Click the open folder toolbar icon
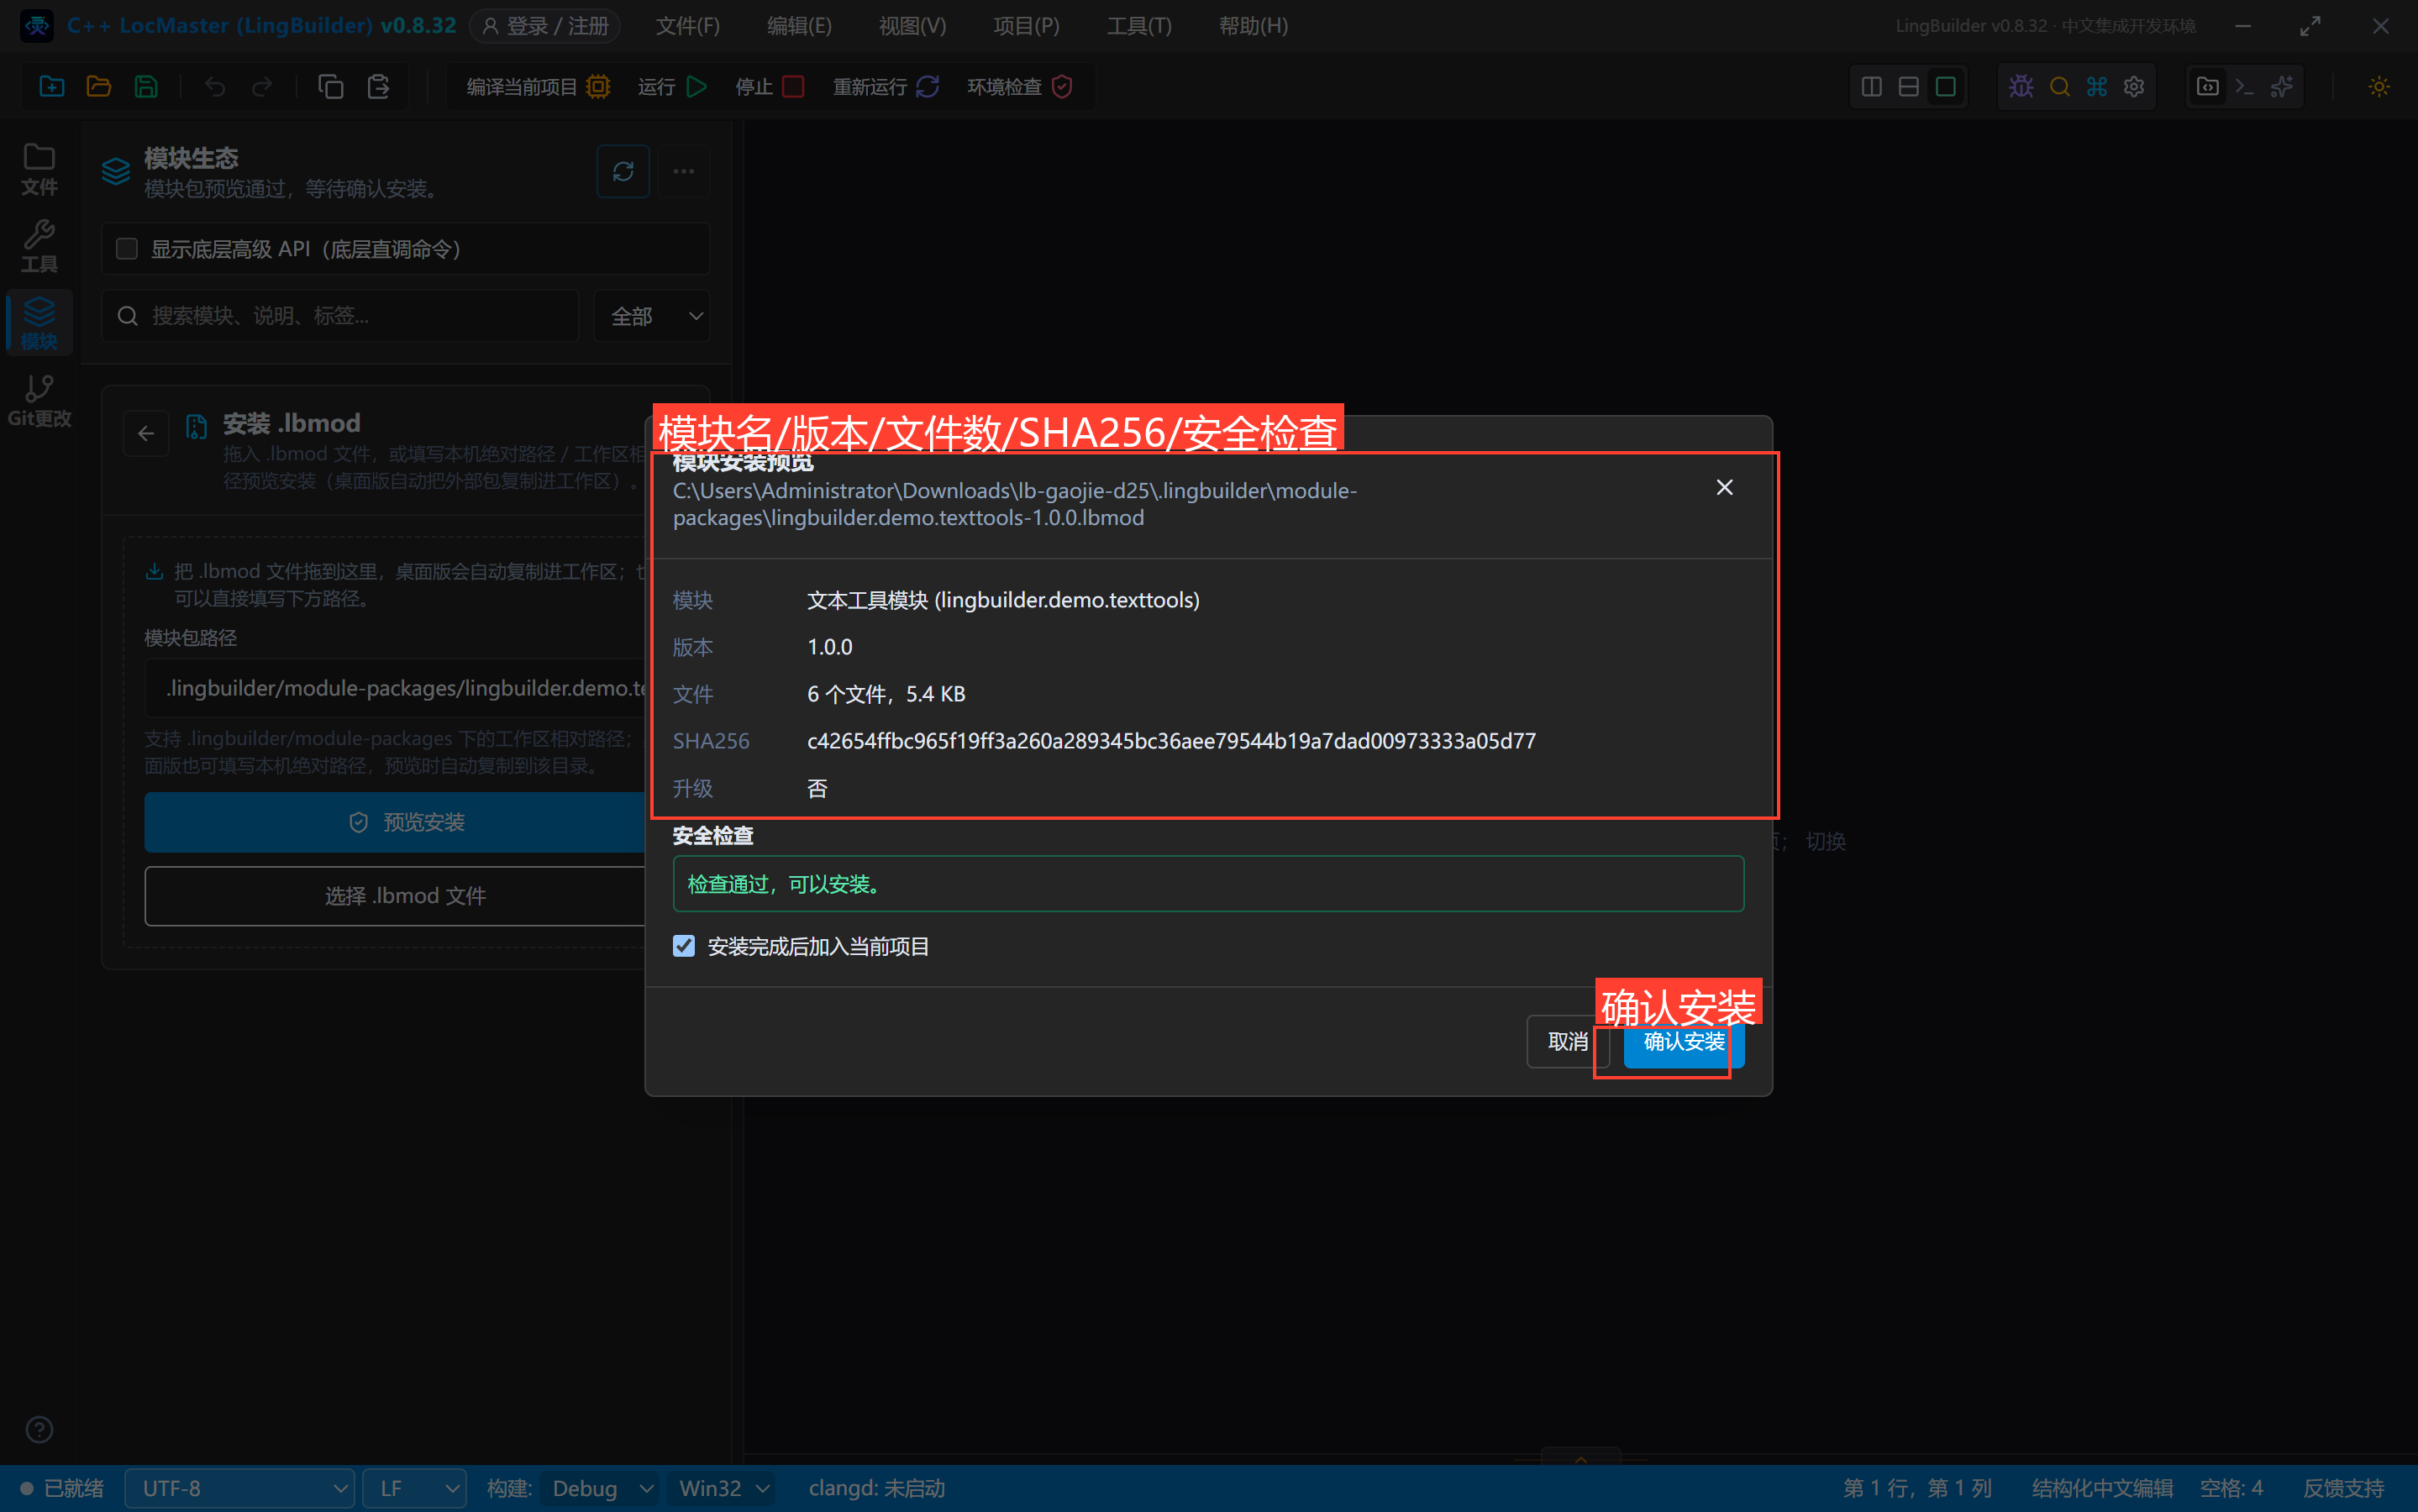This screenshot has width=2418, height=1512. pos(99,87)
